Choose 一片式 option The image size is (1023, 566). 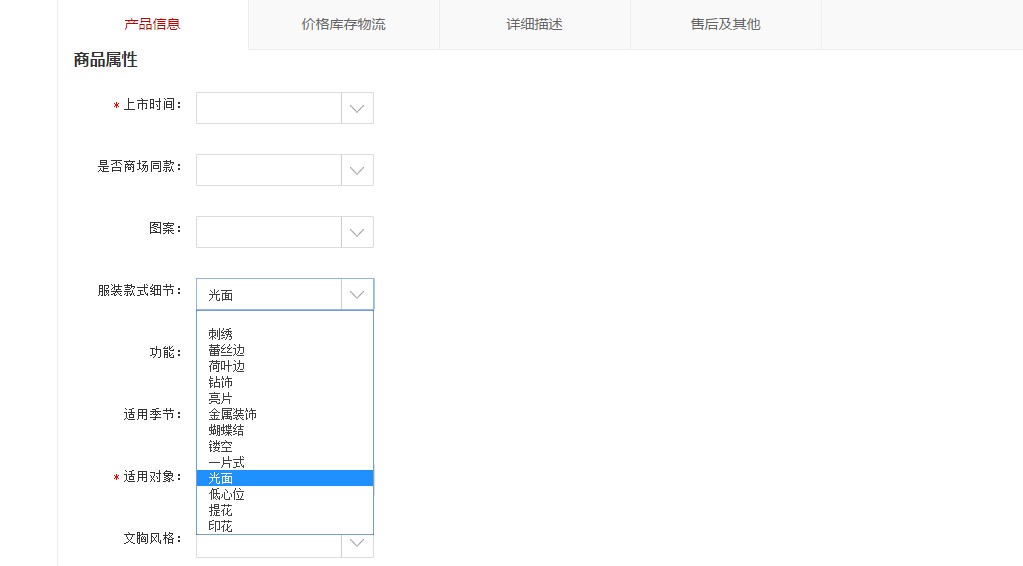pyautogui.click(x=285, y=462)
